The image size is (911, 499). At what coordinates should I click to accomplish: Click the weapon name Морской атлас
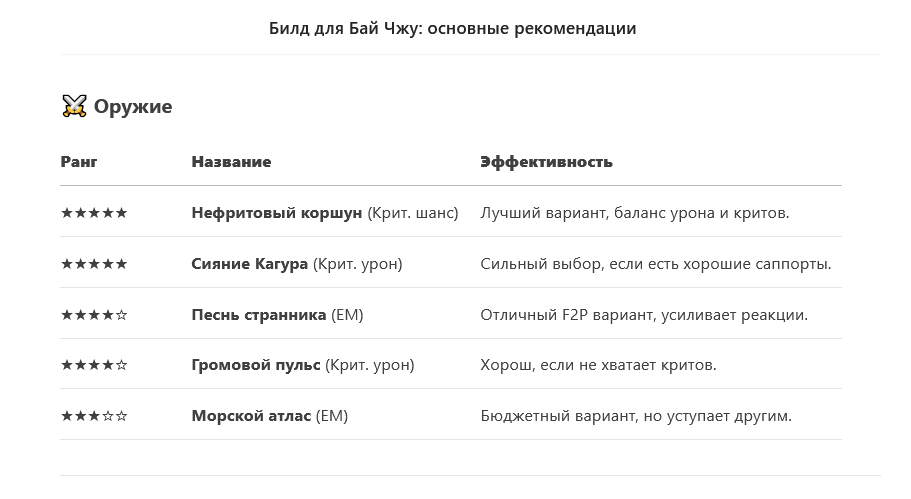[x=251, y=417]
